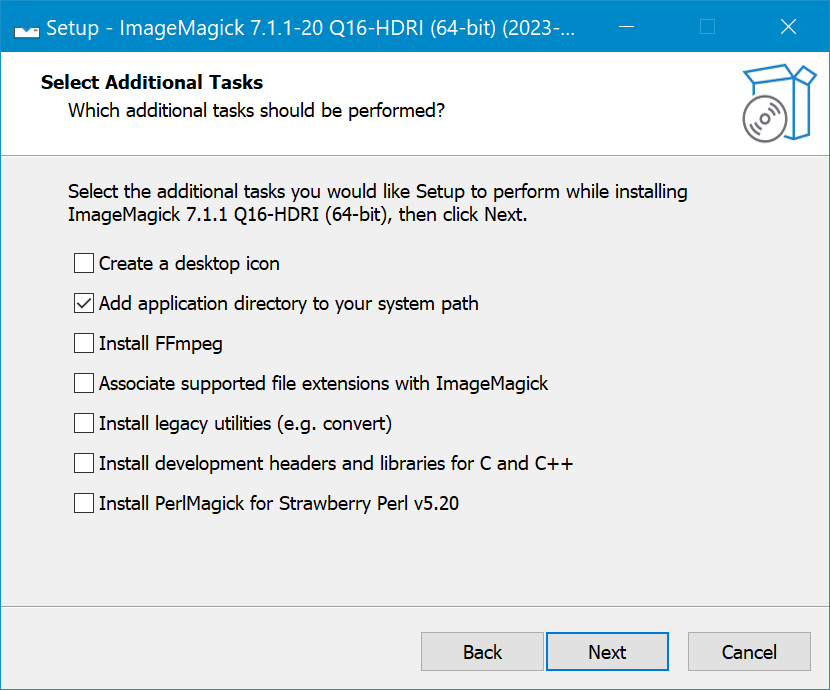The width and height of the screenshot is (830, 690).
Task: Click the instruction paragraph above the checkboxes
Action: tap(378, 202)
